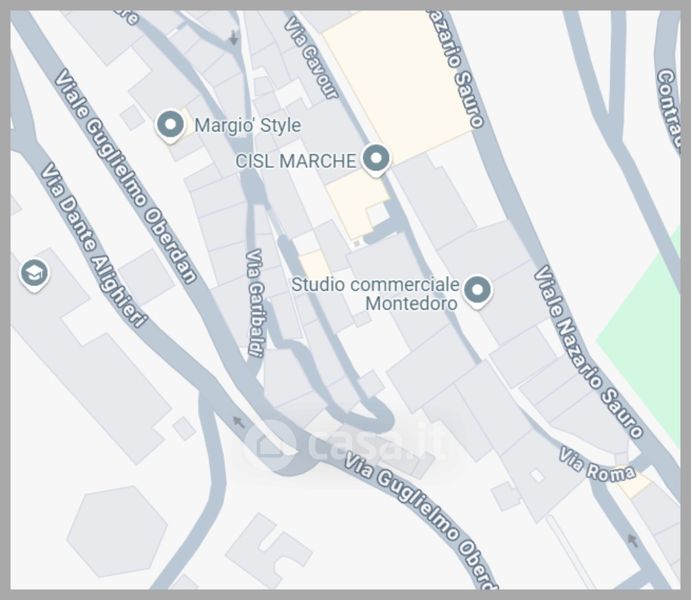This screenshot has height=600, width=691.
Task: Click the hexagonal building footprint
Action: tap(117, 532)
